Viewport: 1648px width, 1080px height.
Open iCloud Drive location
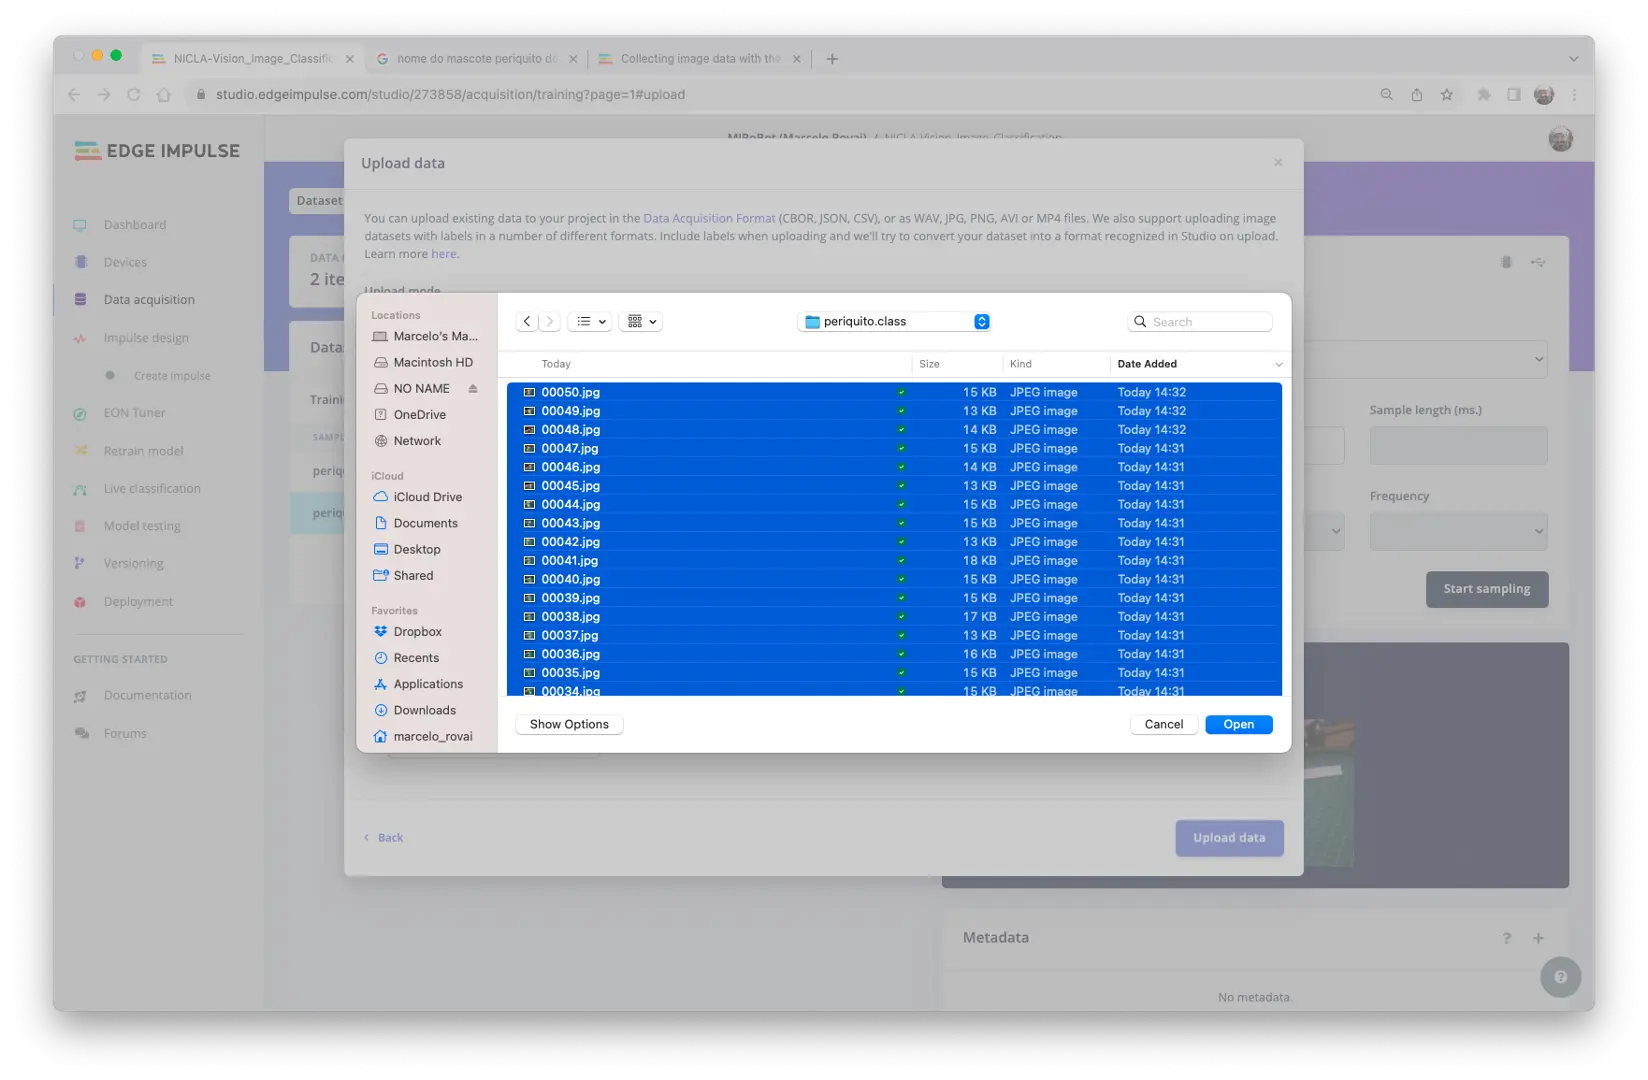[x=427, y=497]
